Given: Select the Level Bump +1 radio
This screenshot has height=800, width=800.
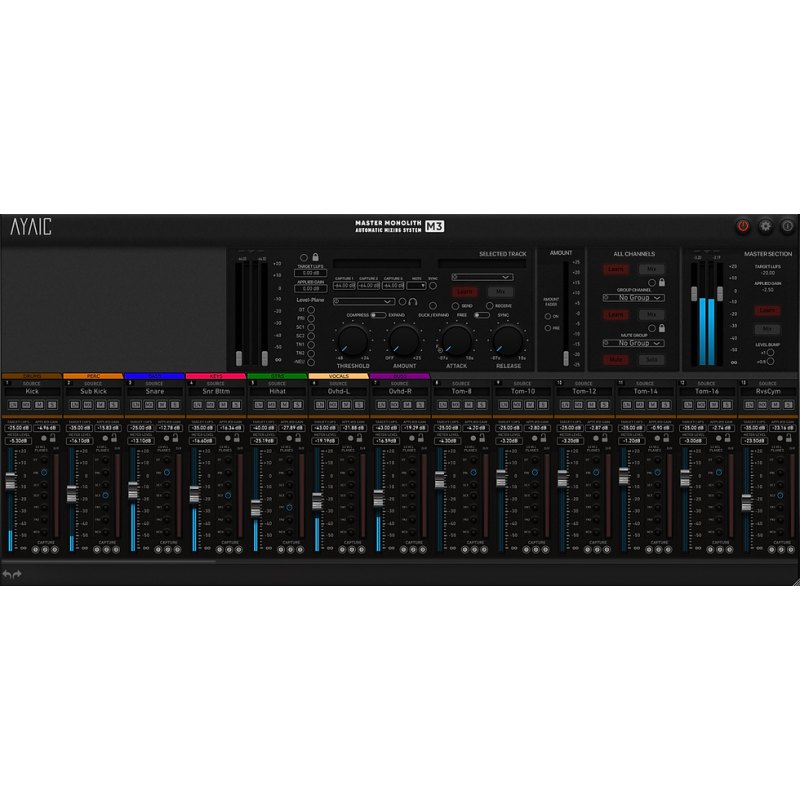Looking at the screenshot, I should tap(770, 353).
